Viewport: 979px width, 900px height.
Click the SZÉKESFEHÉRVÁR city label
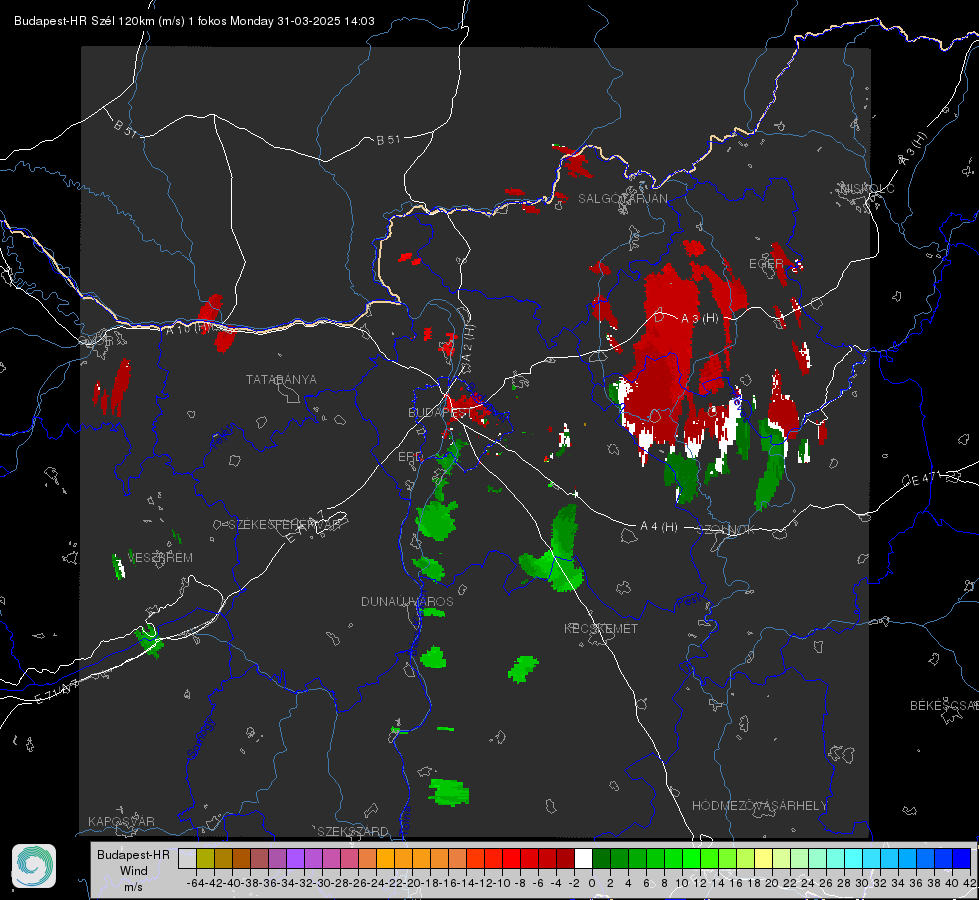[284, 525]
